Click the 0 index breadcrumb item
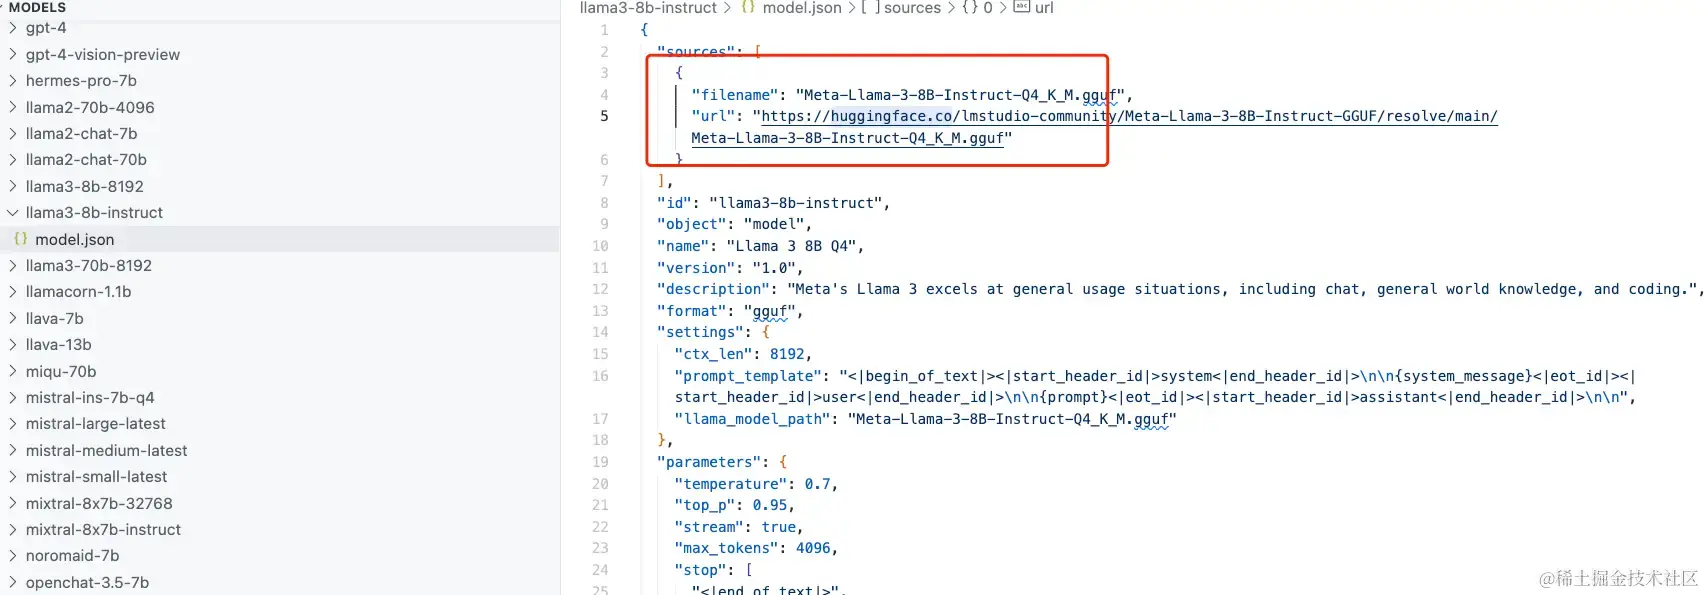 (x=988, y=8)
